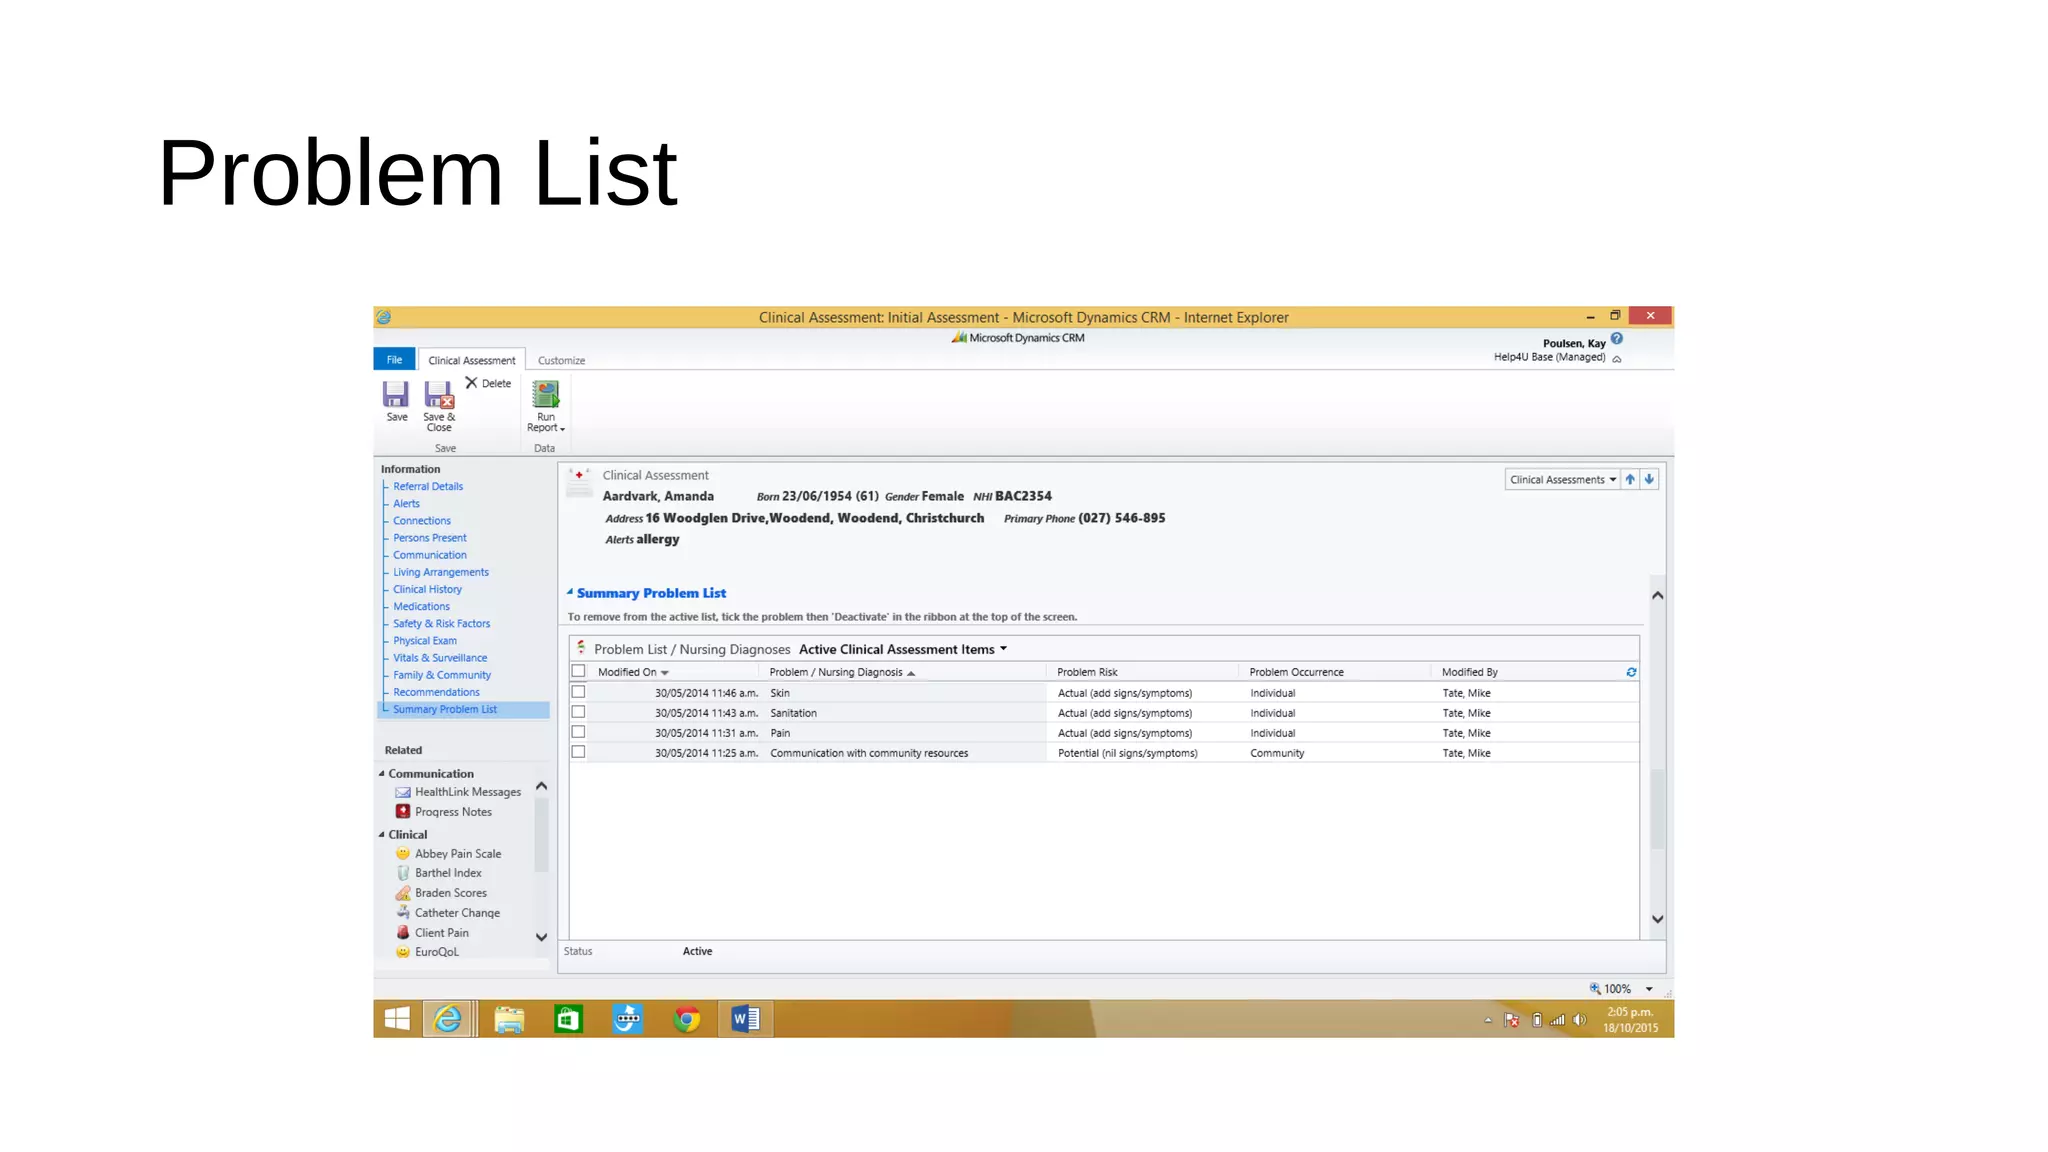Select the Sanitation row checkbox
2048x1152 pixels.
(x=578, y=712)
